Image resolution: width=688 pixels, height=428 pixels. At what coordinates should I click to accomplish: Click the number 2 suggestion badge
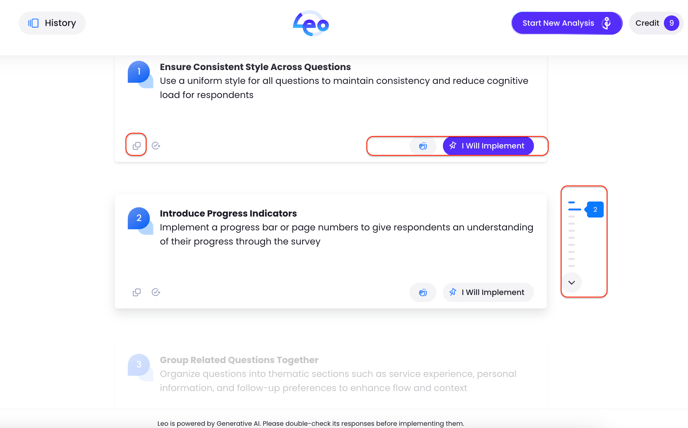(140, 220)
